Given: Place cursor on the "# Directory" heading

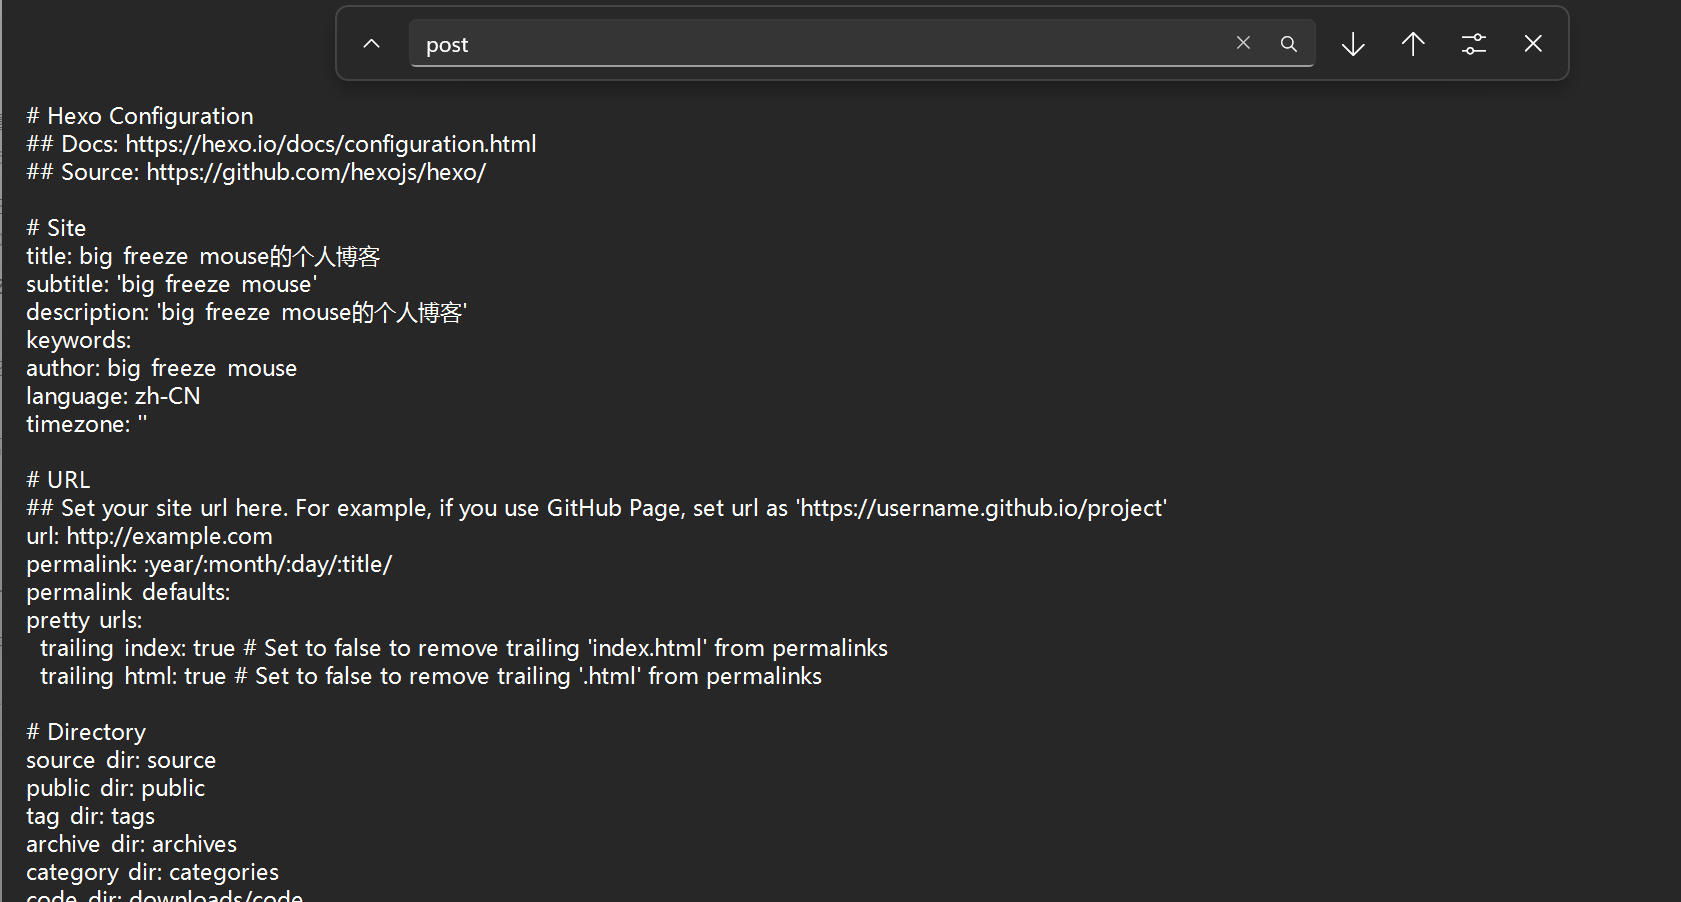Looking at the screenshot, I should (86, 733).
